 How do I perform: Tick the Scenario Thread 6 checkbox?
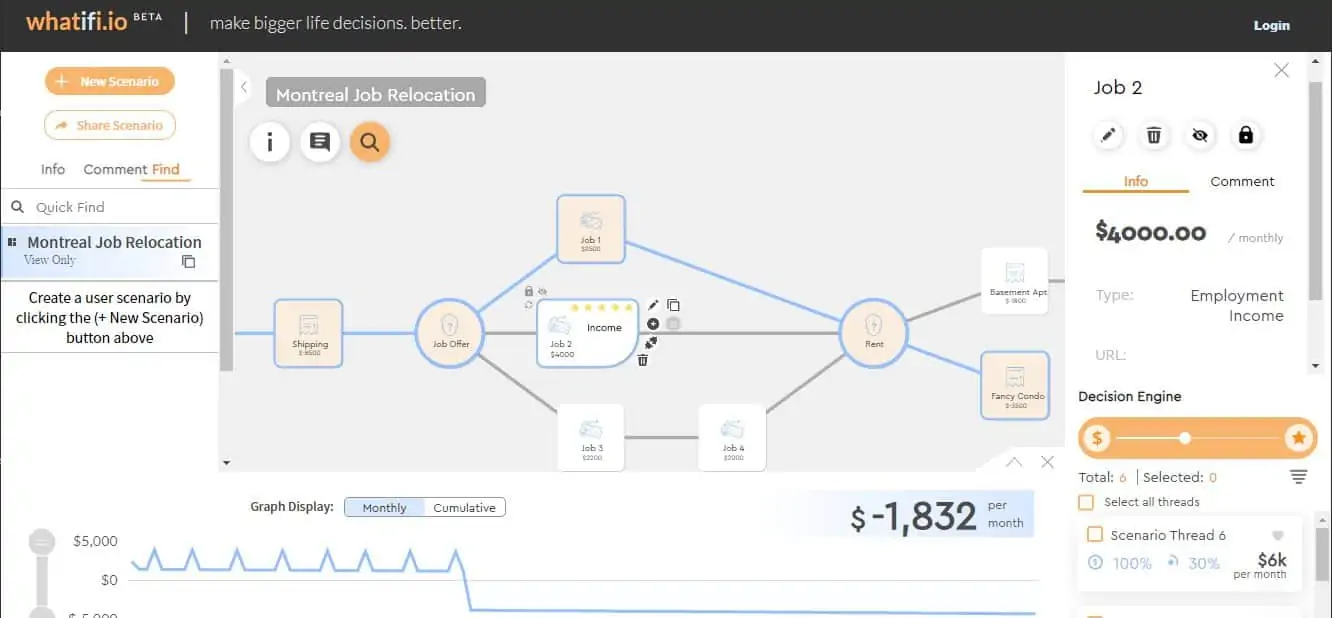(1095, 535)
